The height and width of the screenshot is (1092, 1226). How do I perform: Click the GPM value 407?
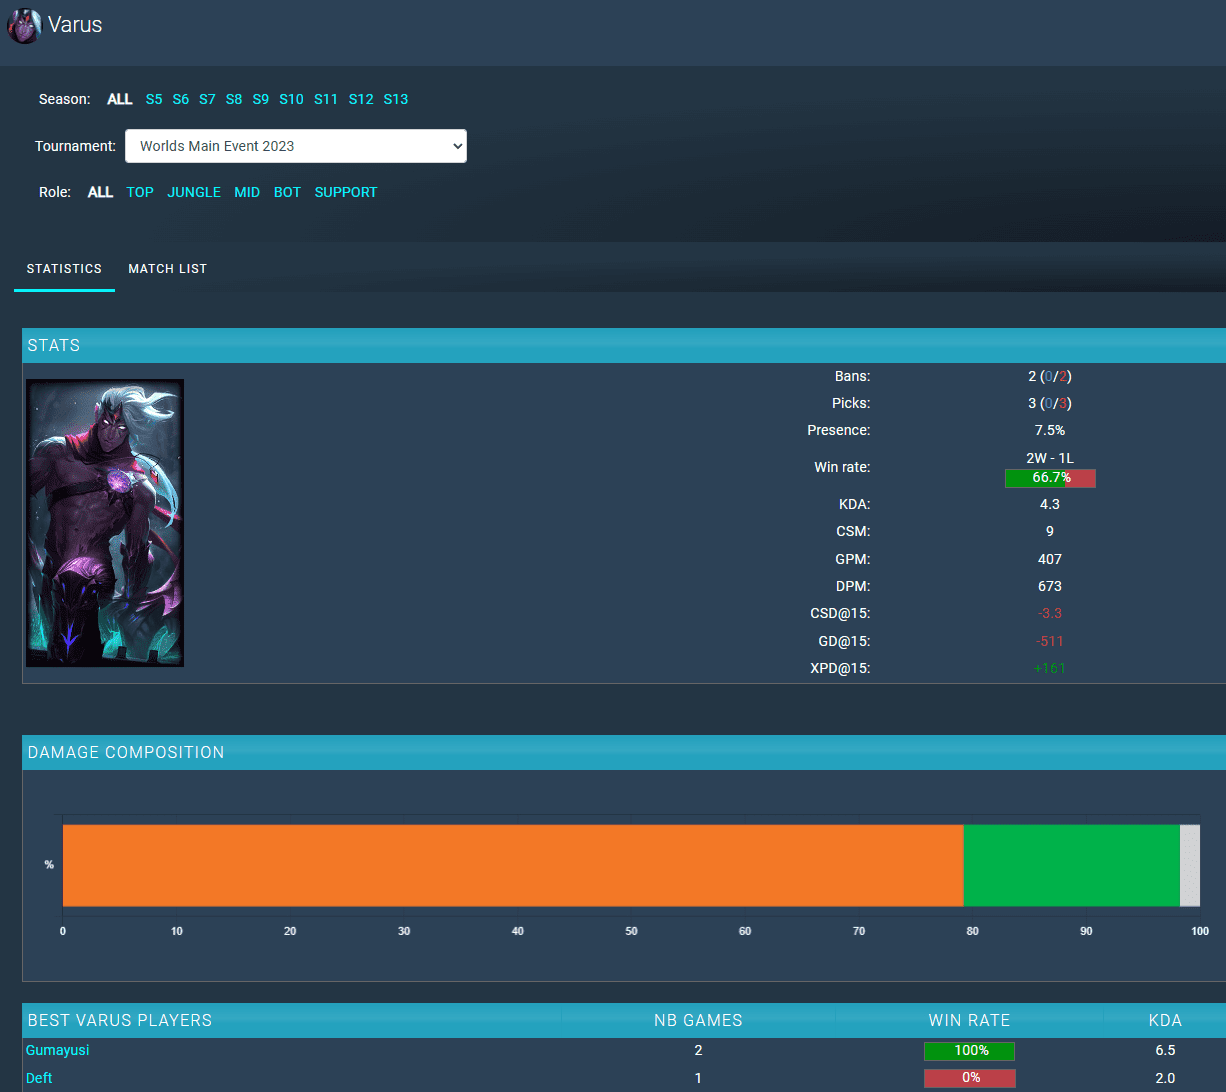(x=1050, y=559)
